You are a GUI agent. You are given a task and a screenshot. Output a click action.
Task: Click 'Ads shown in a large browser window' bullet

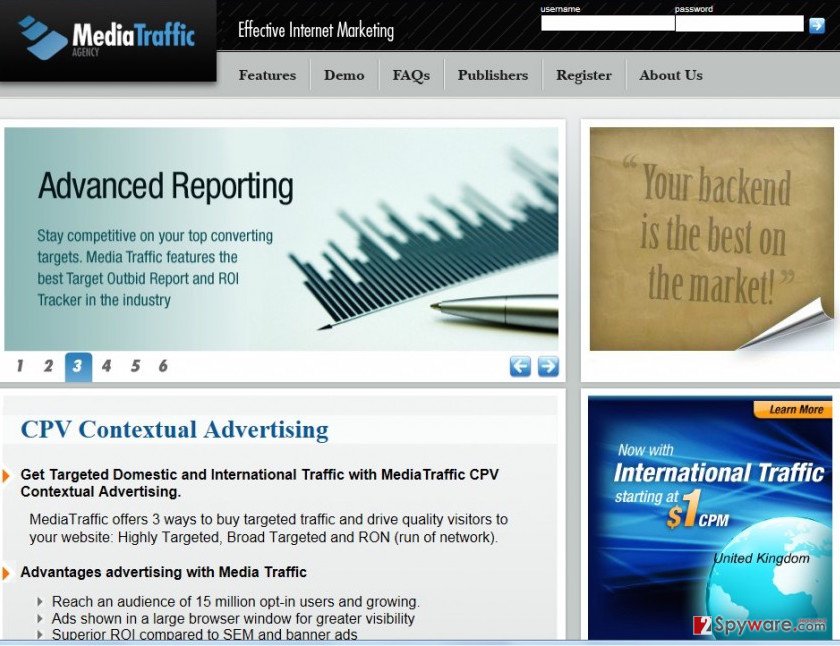233,619
